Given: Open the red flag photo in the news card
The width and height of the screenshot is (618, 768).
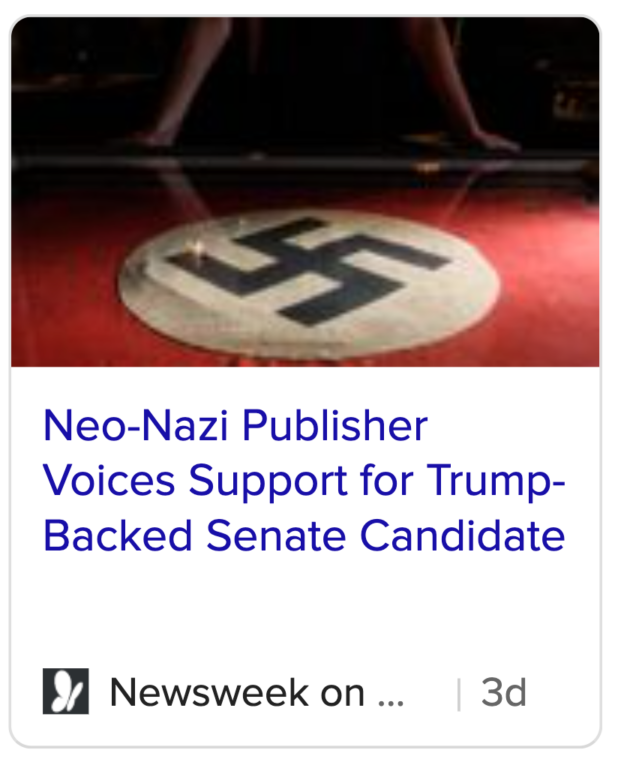Looking at the screenshot, I should (x=305, y=192).
